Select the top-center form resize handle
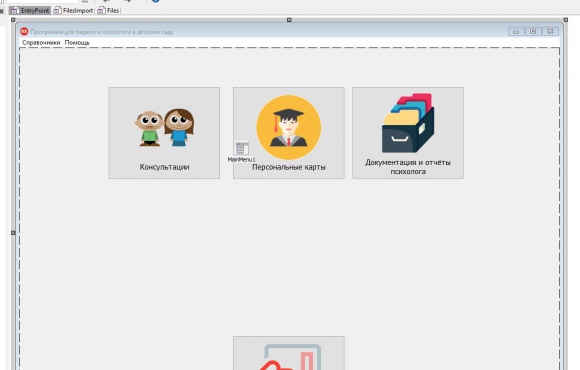The image size is (580, 370). 289,20
